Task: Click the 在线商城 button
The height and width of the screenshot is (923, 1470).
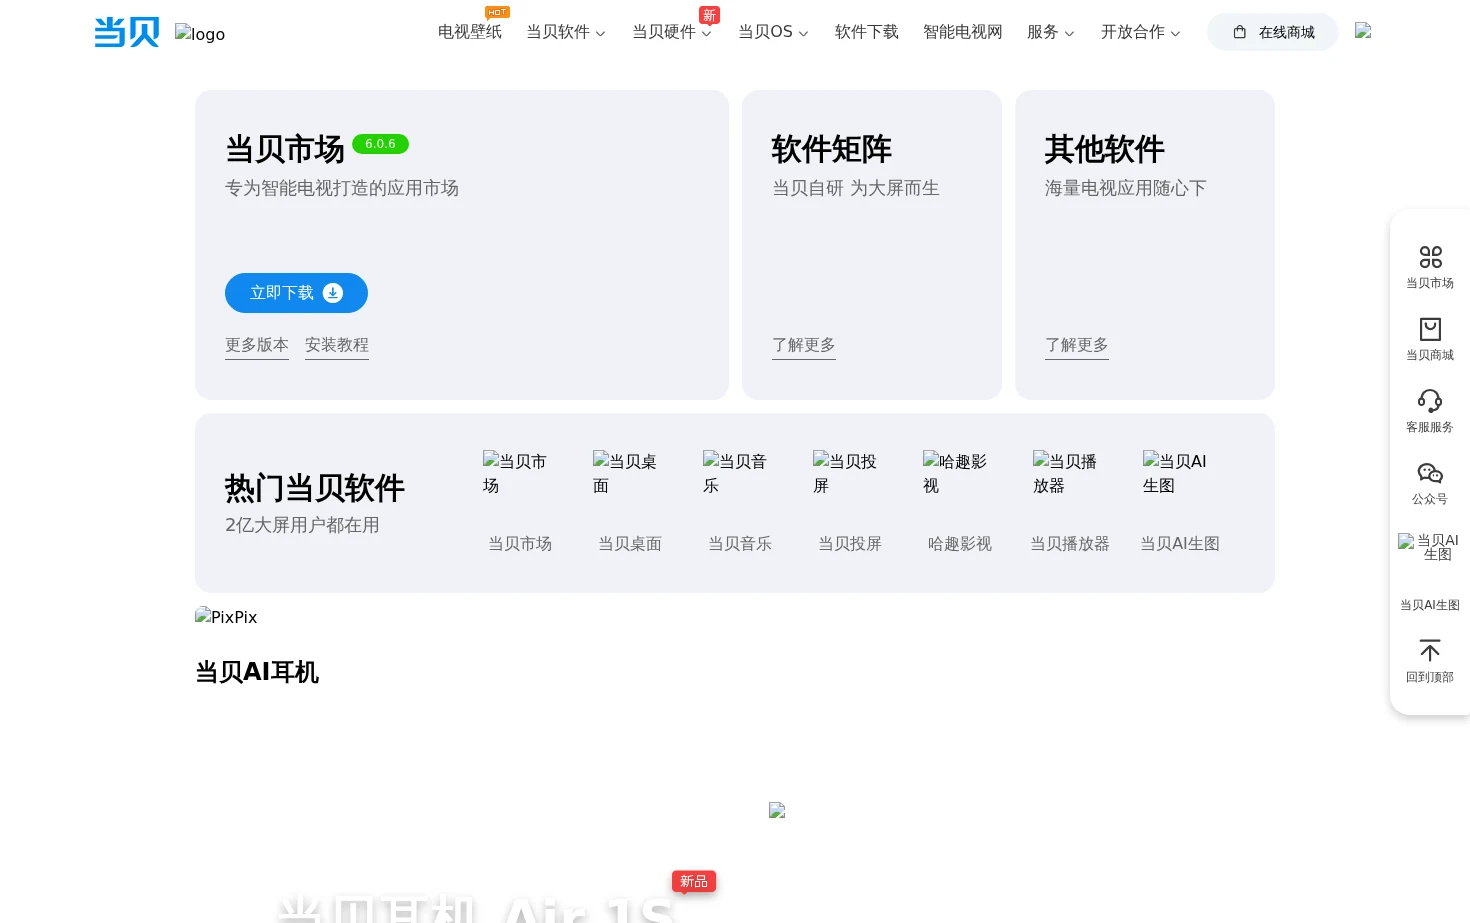Action: coord(1273,32)
